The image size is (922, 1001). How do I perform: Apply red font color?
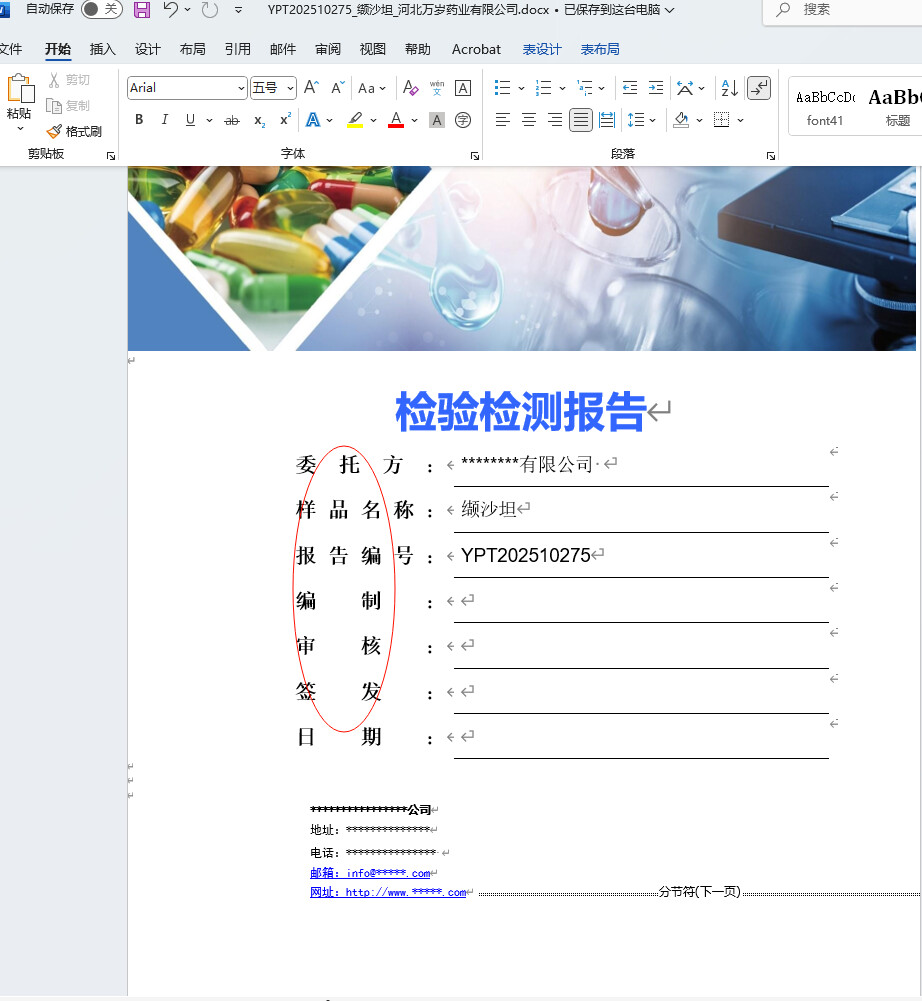(396, 120)
